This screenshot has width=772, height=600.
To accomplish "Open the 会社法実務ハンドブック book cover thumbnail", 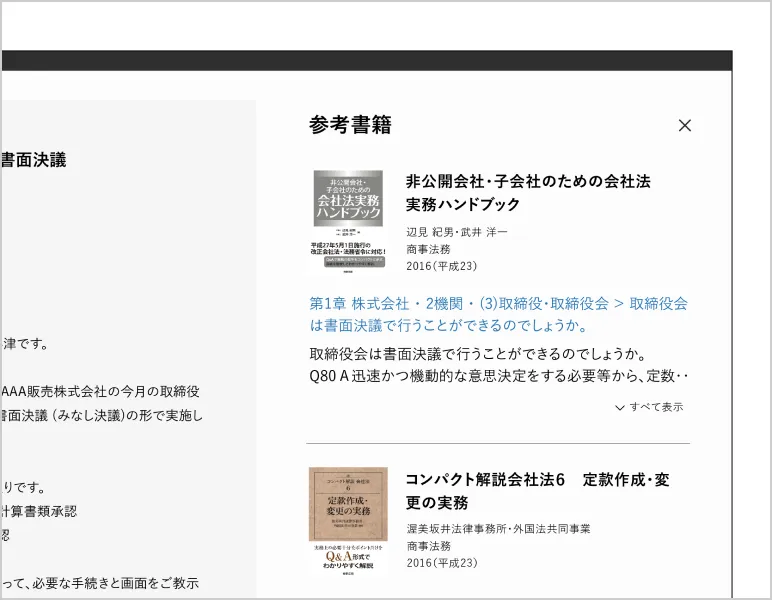I will pyautogui.click(x=348, y=221).
